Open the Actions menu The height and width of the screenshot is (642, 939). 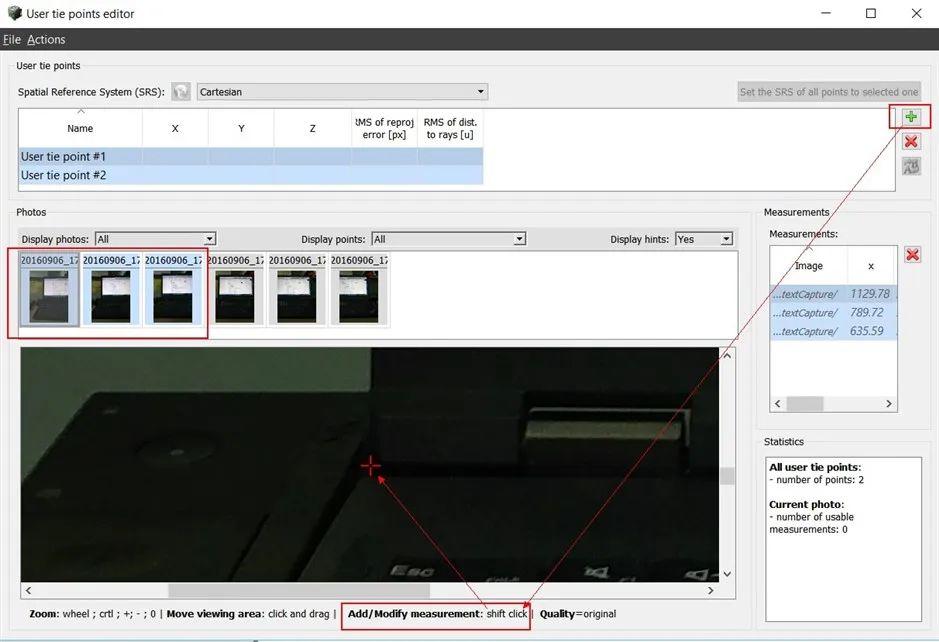click(46, 39)
